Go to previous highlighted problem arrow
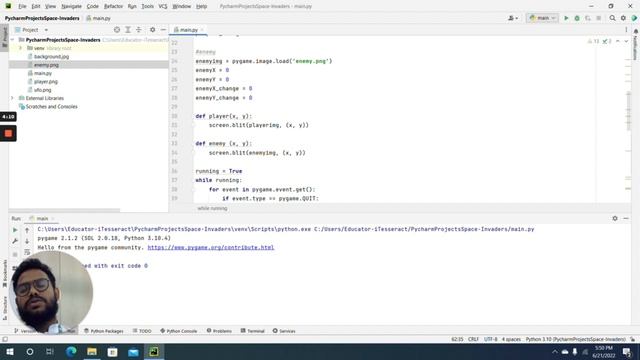Screen dimensions: 640x360 click(x=618, y=41)
